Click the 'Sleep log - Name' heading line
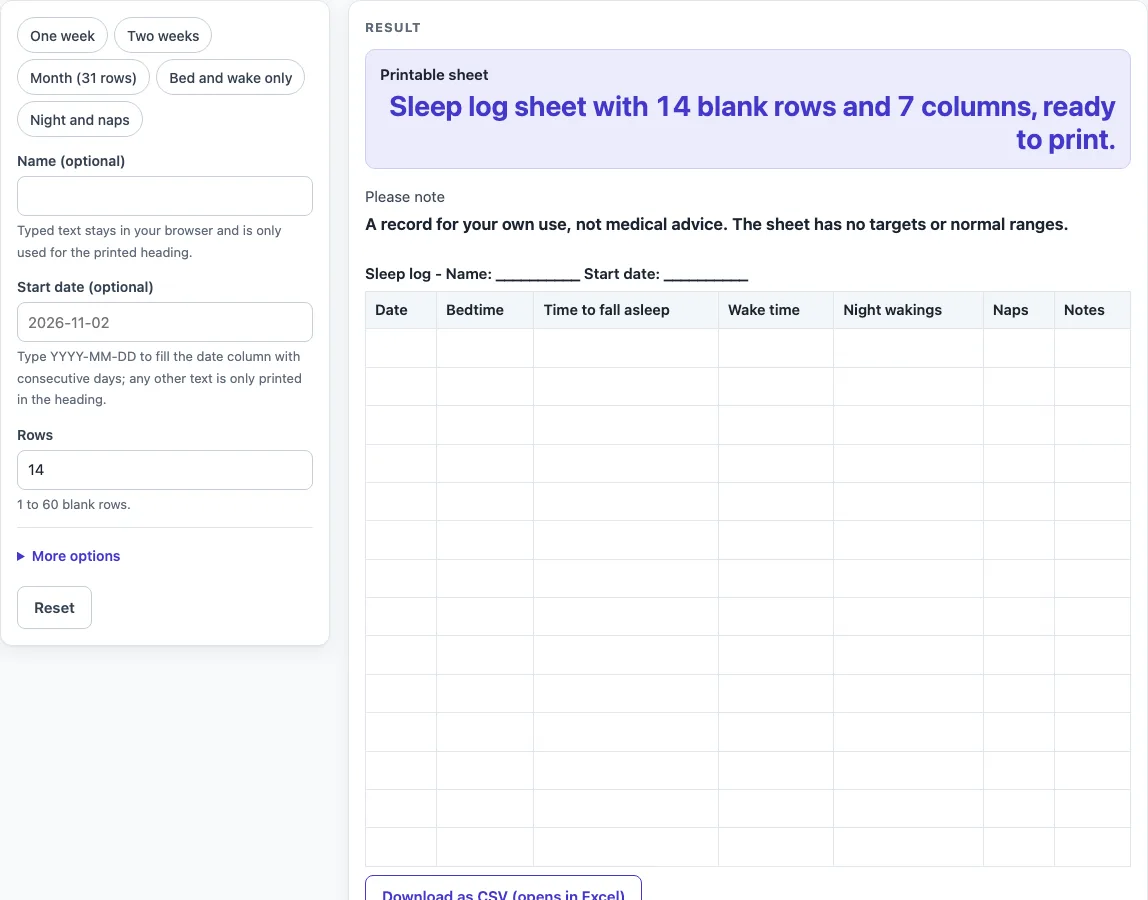The image size is (1148, 900). point(556,274)
